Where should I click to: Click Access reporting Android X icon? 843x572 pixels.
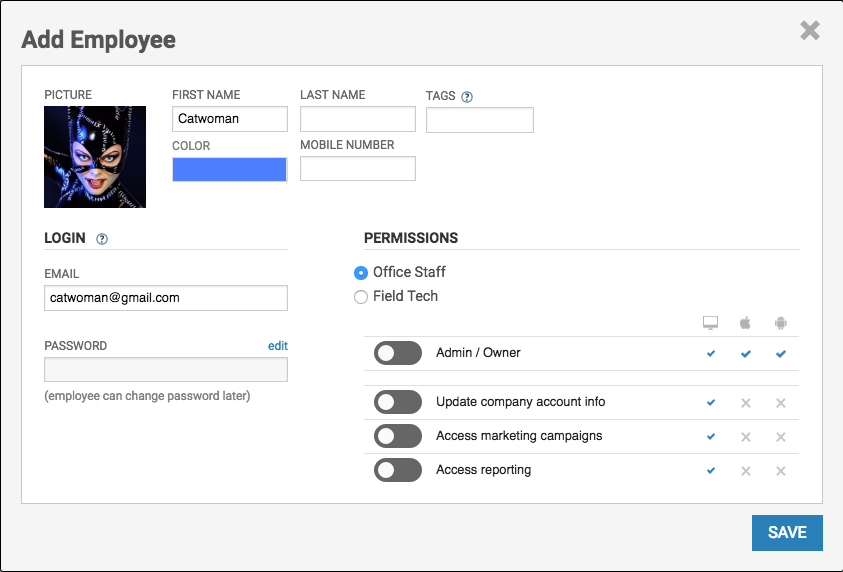point(781,471)
